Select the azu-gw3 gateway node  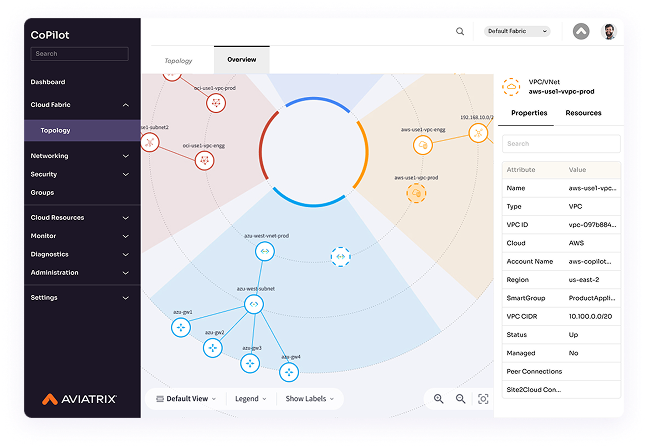pyautogui.click(x=250, y=364)
